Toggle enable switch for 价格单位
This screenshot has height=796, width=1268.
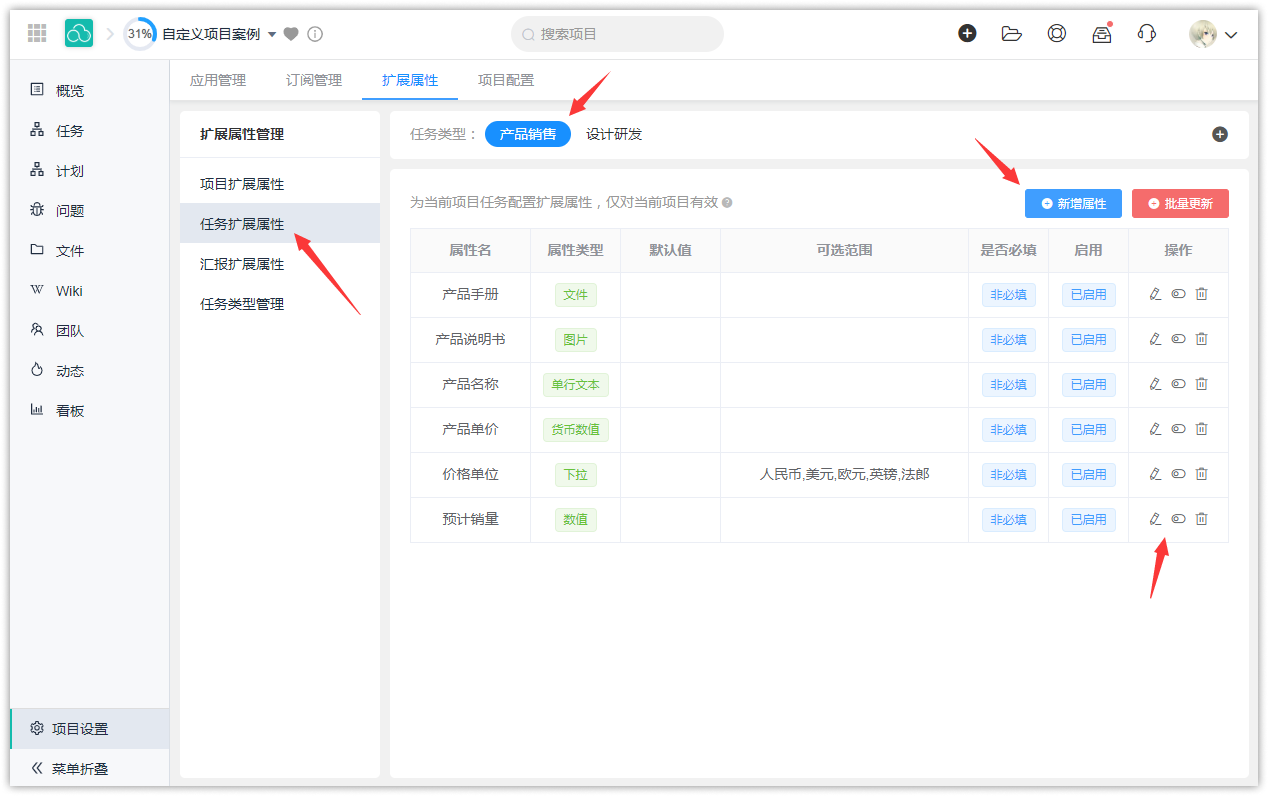pos(1178,474)
